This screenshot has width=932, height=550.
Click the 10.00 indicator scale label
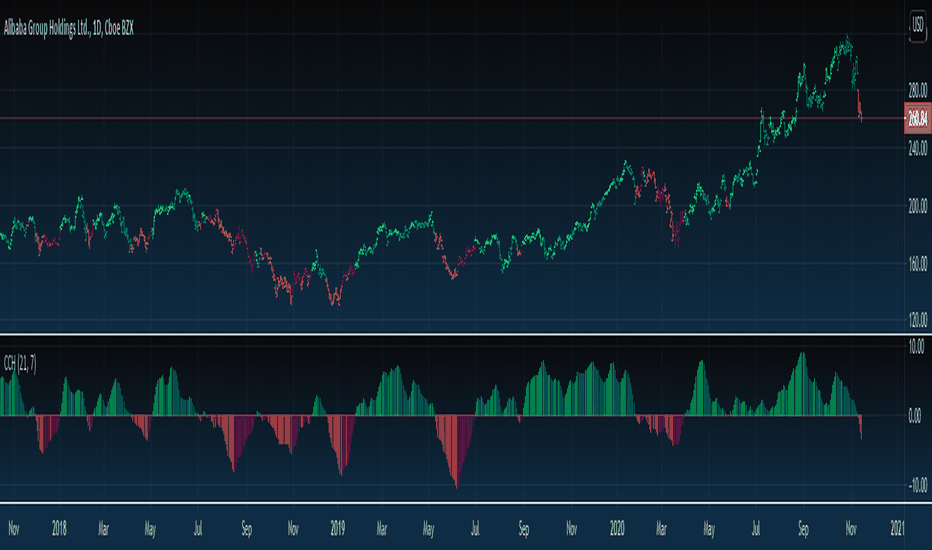tap(916, 346)
